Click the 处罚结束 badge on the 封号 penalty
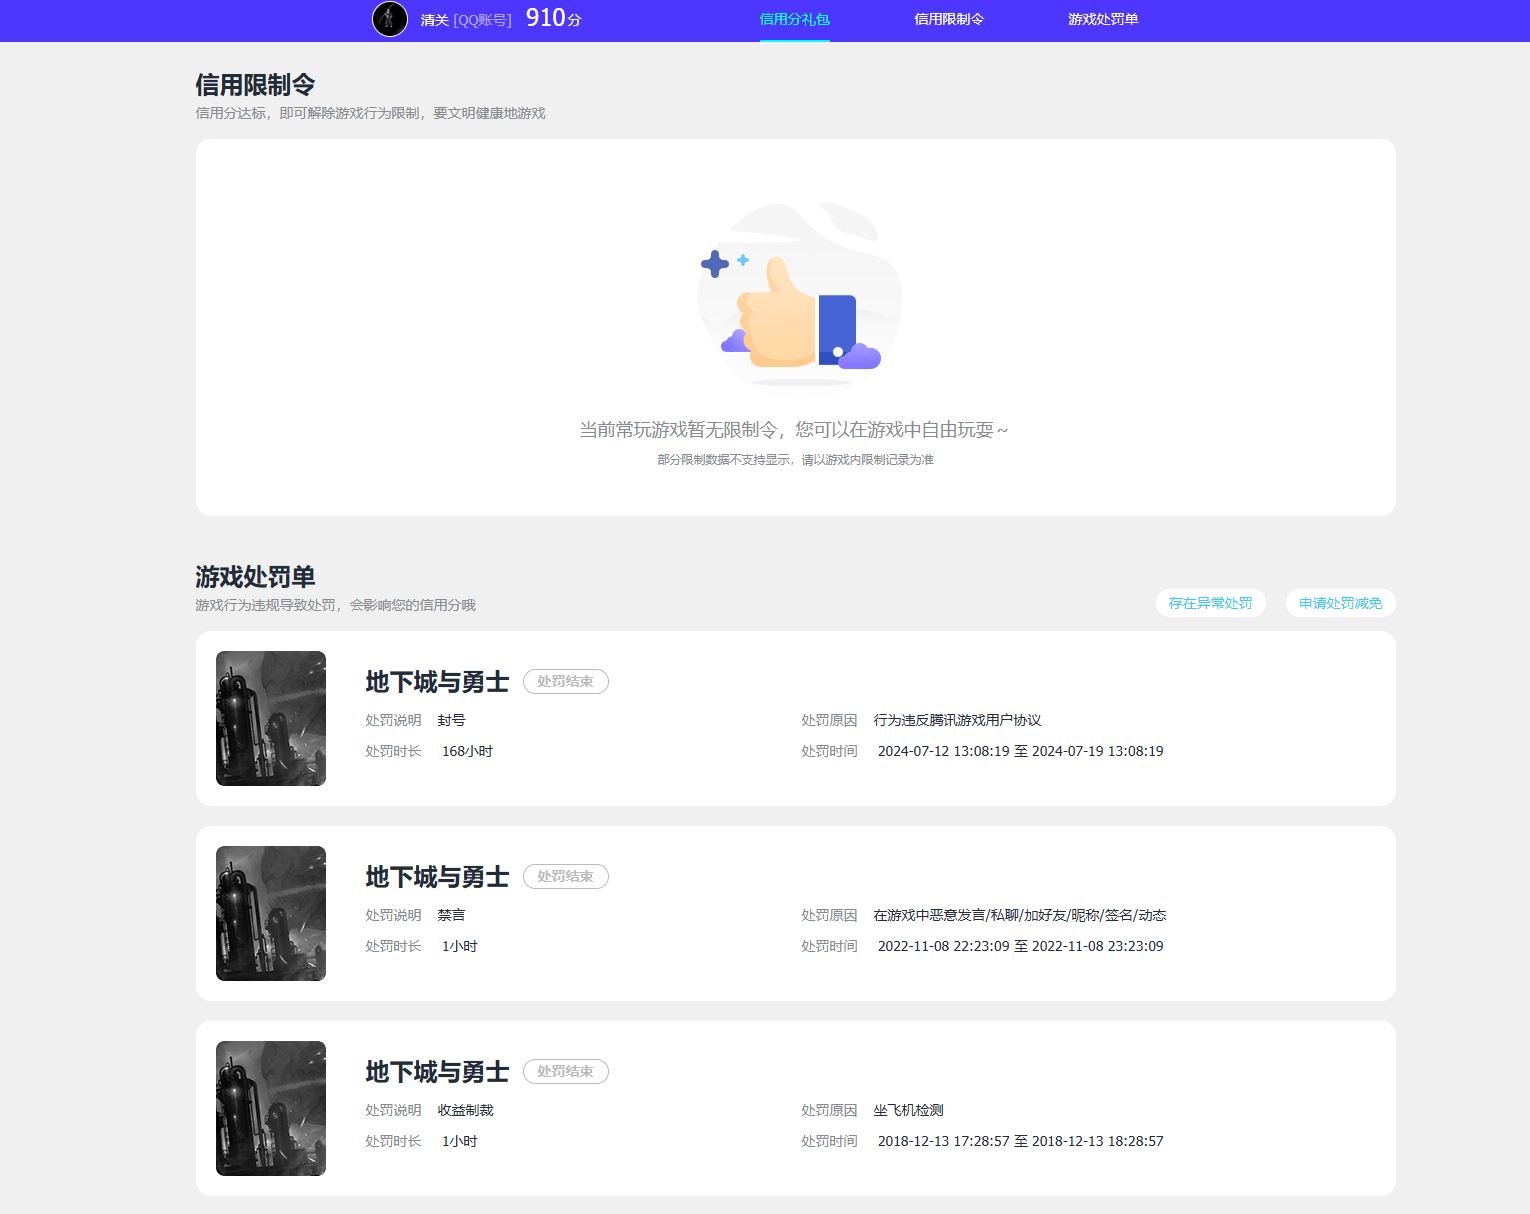Screen dimensions: 1530x1214 pyautogui.click(x=566, y=681)
